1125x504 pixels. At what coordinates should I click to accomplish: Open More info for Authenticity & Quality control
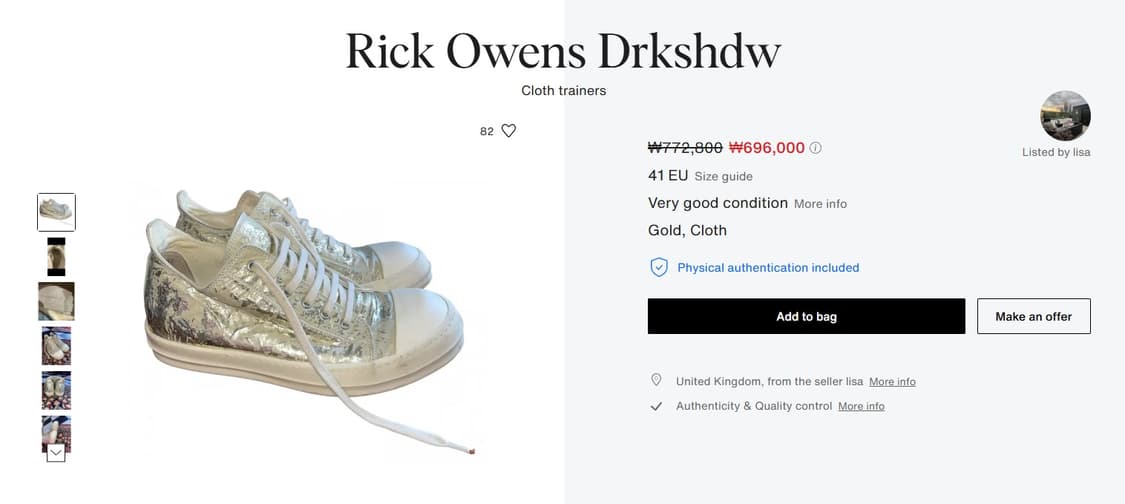pos(861,406)
